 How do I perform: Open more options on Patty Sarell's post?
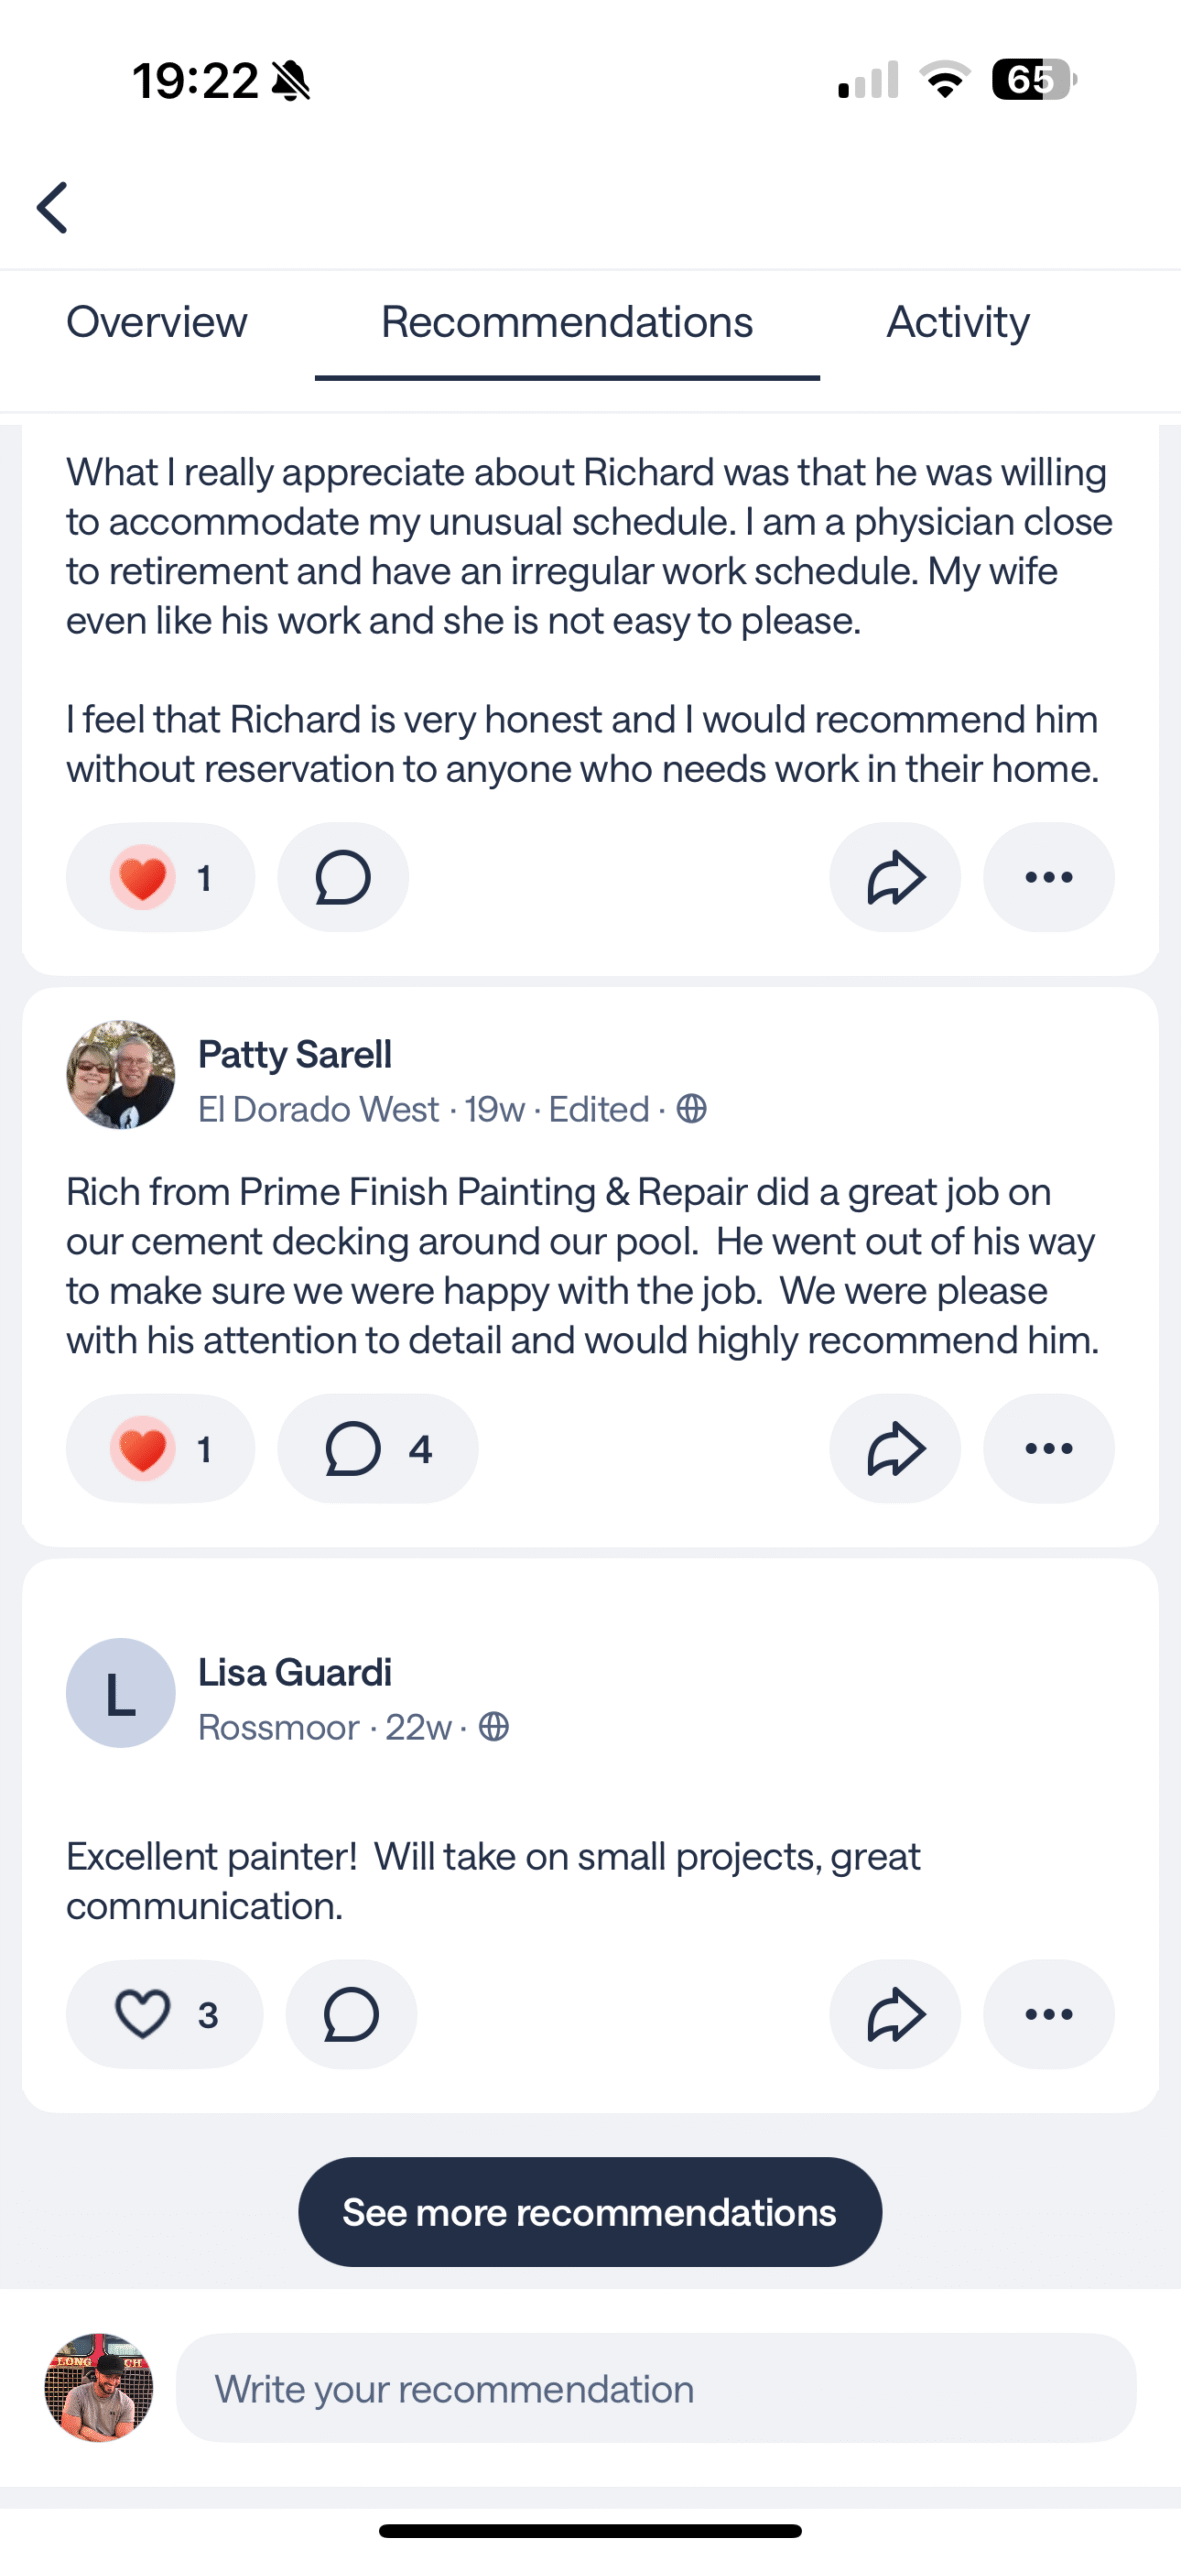pos(1048,1448)
